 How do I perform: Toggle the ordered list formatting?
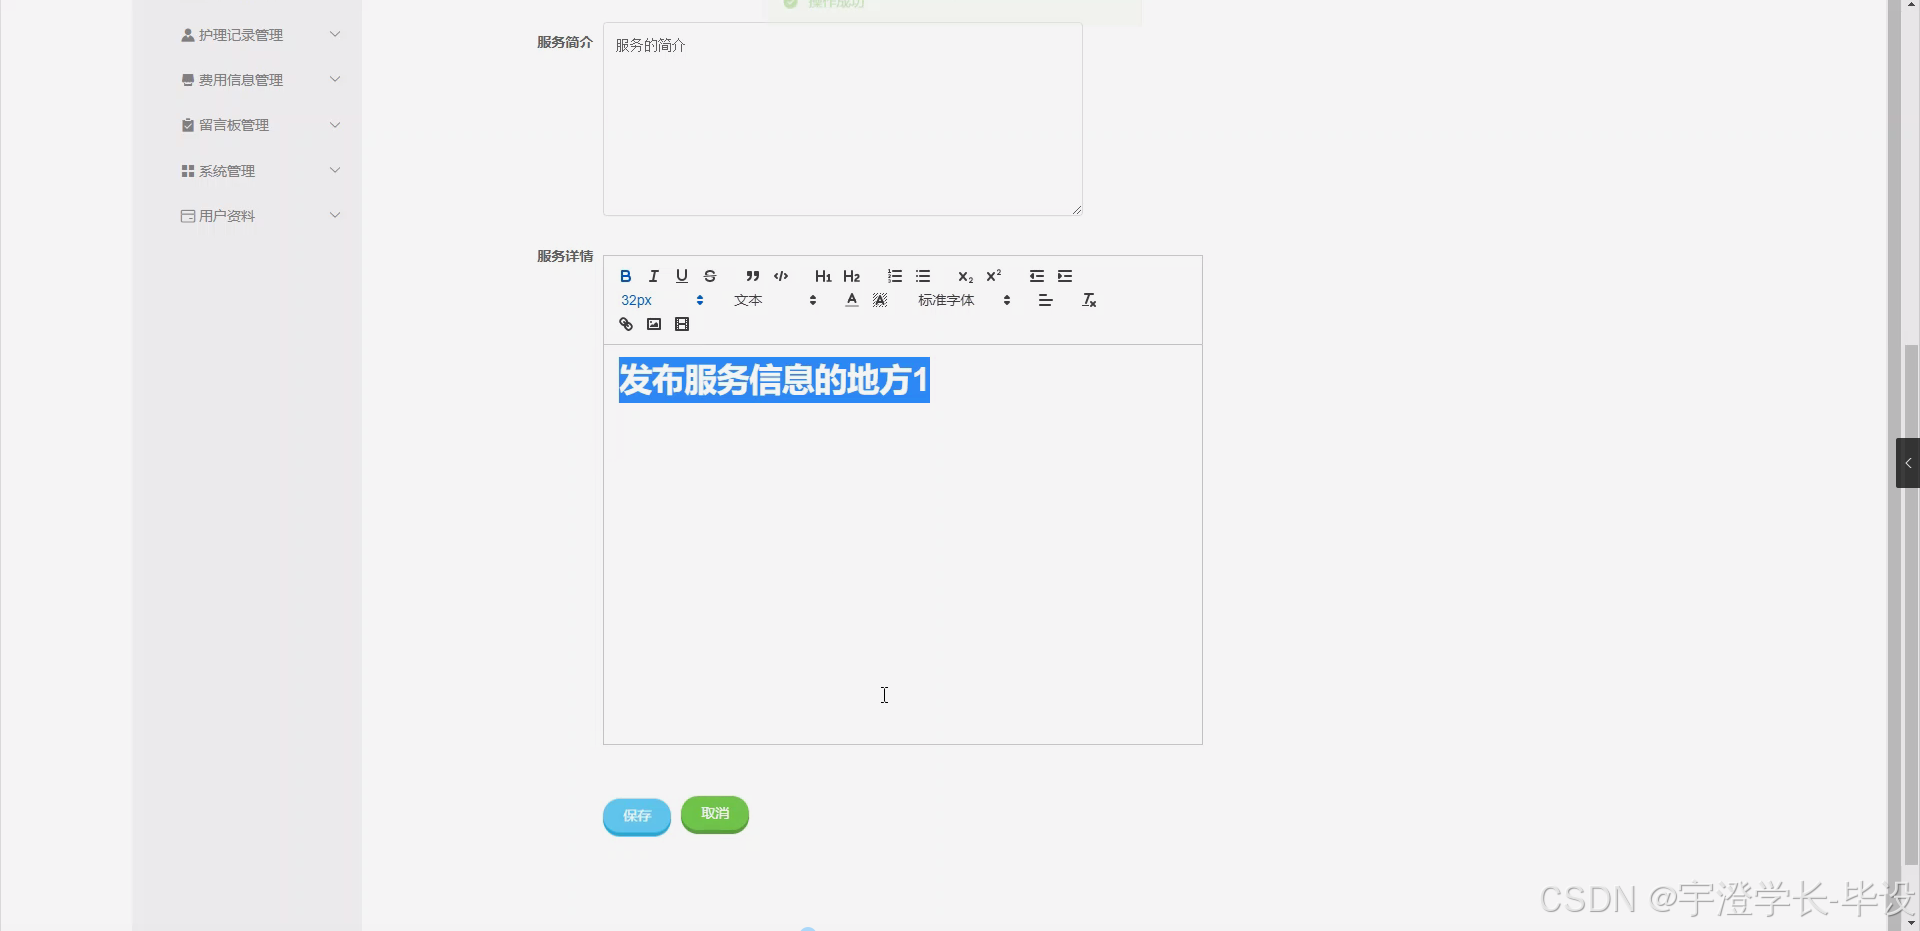tap(894, 276)
